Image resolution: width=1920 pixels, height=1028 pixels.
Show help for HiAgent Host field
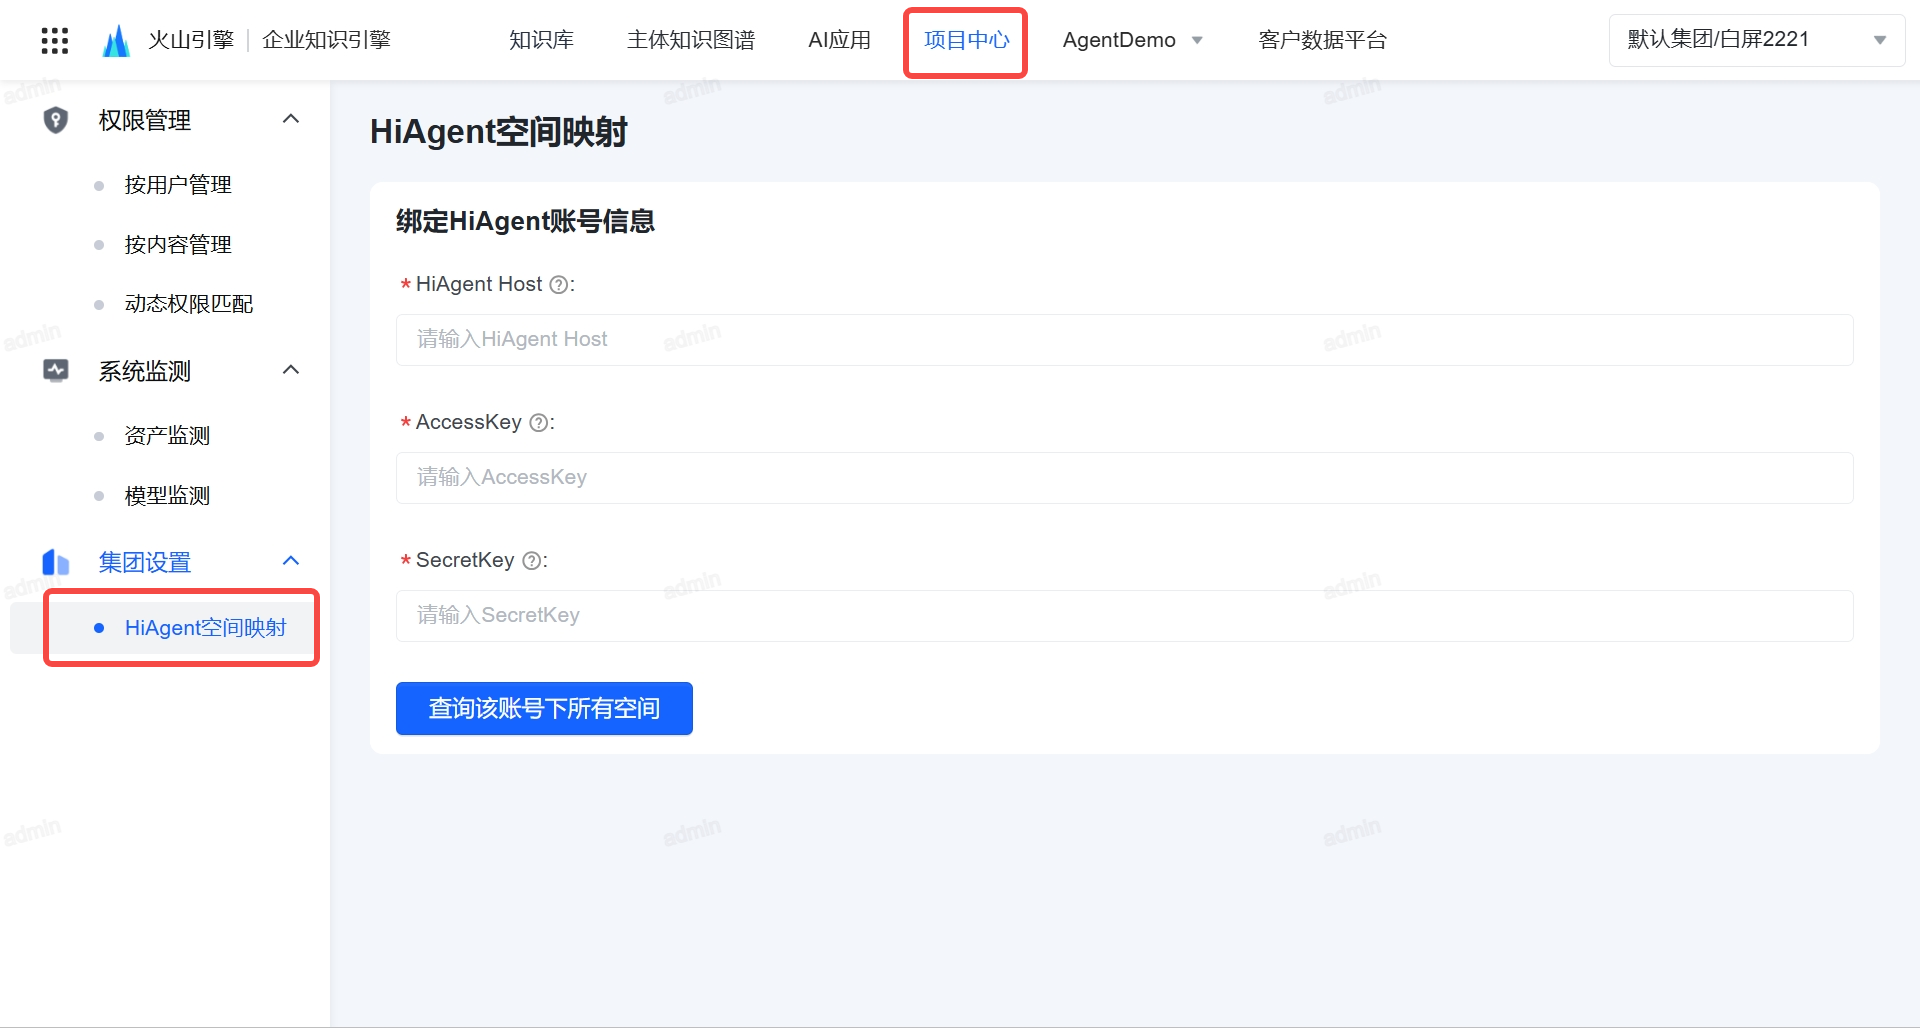pos(559,285)
